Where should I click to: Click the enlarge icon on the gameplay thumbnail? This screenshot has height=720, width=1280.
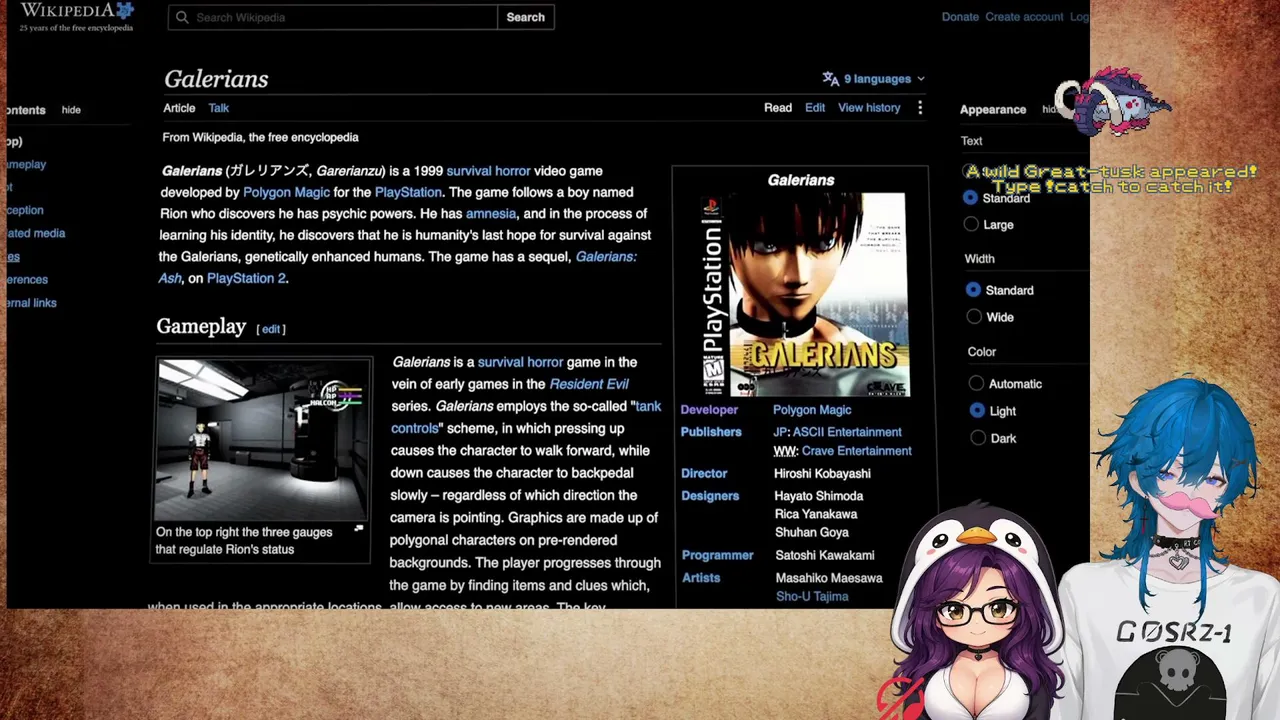click(359, 529)
